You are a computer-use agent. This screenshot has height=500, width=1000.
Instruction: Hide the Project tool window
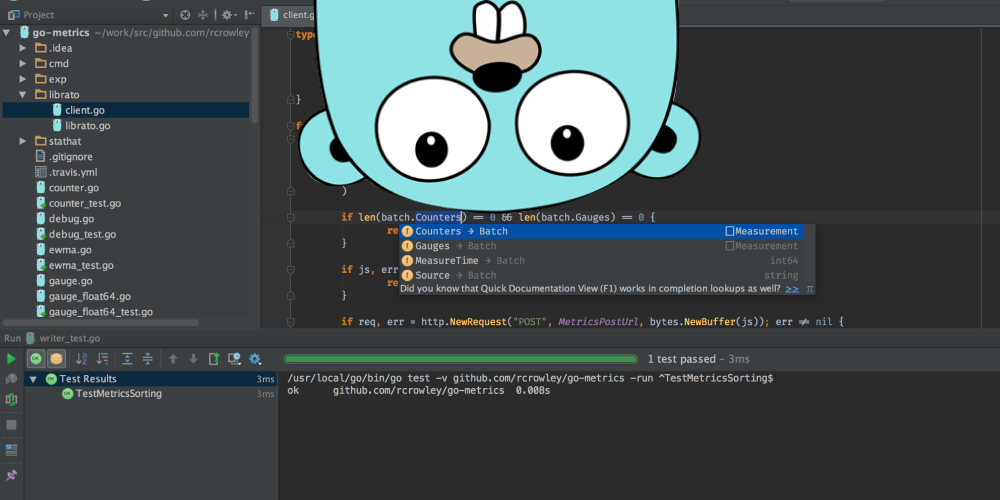point(249,15)
